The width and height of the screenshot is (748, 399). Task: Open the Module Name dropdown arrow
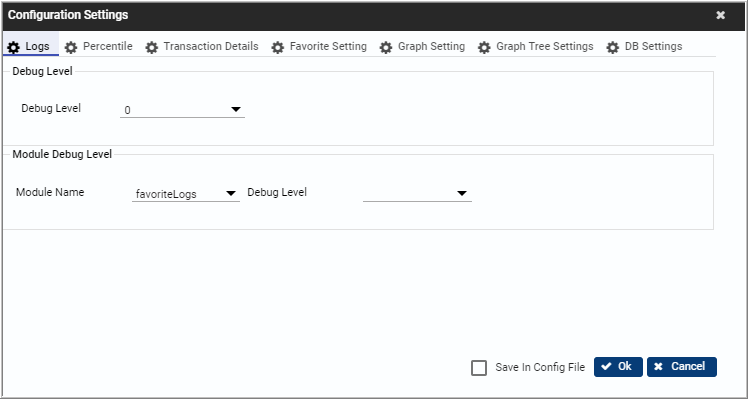pyautogui.click(x=231, y=193)
